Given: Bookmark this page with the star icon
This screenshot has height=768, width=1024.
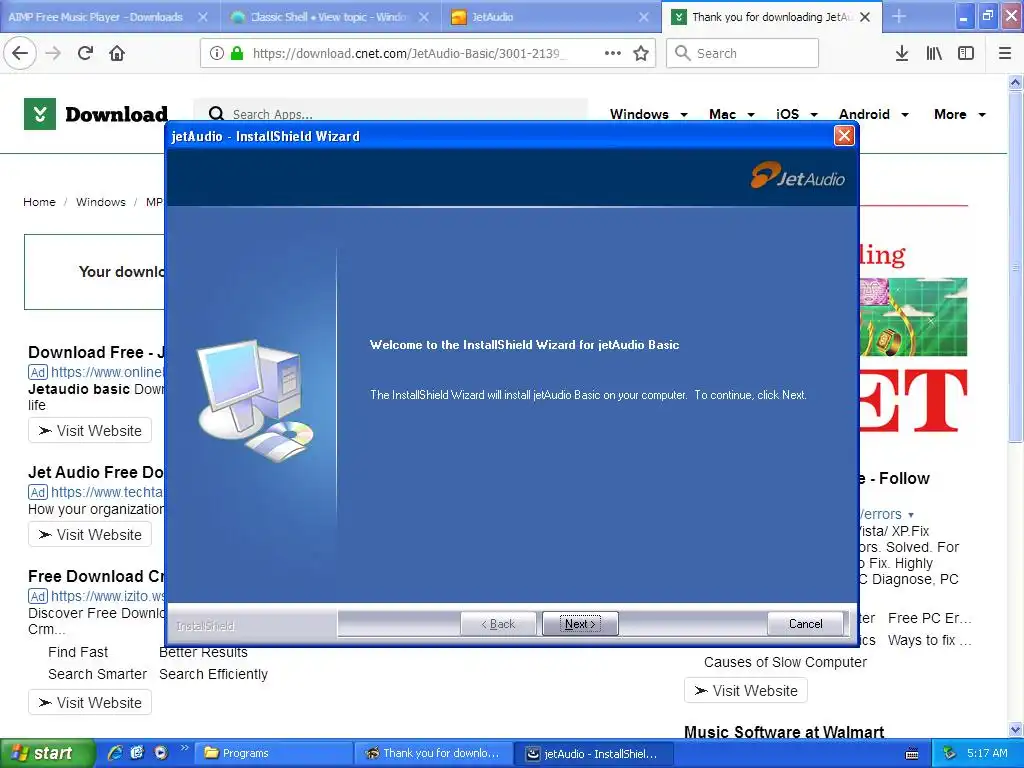Looking at the screenshot, I should tap(641, 53).
